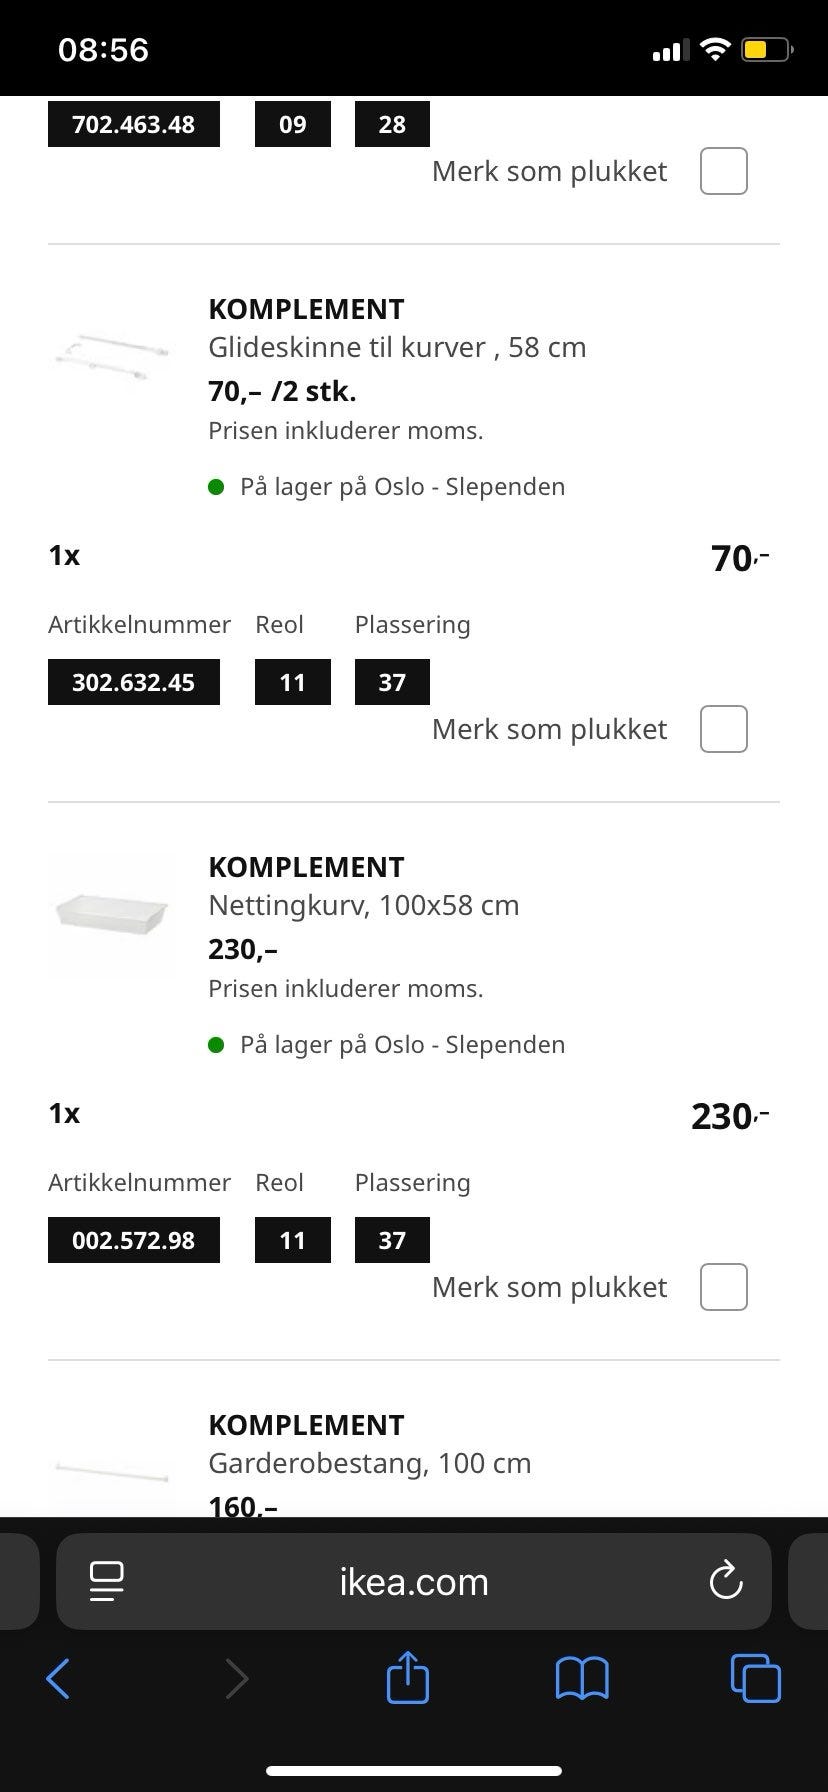Screen dimensions: 828x1792
Task: Open the Safari share sheet icon
Action: tap(408, 1677)
